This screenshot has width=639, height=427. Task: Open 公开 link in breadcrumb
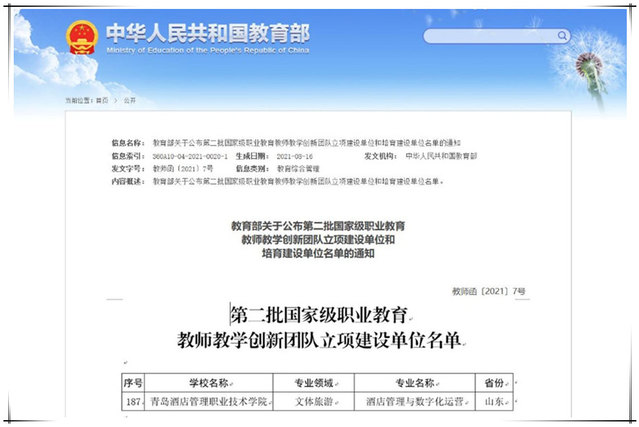[x=129, y=101]
